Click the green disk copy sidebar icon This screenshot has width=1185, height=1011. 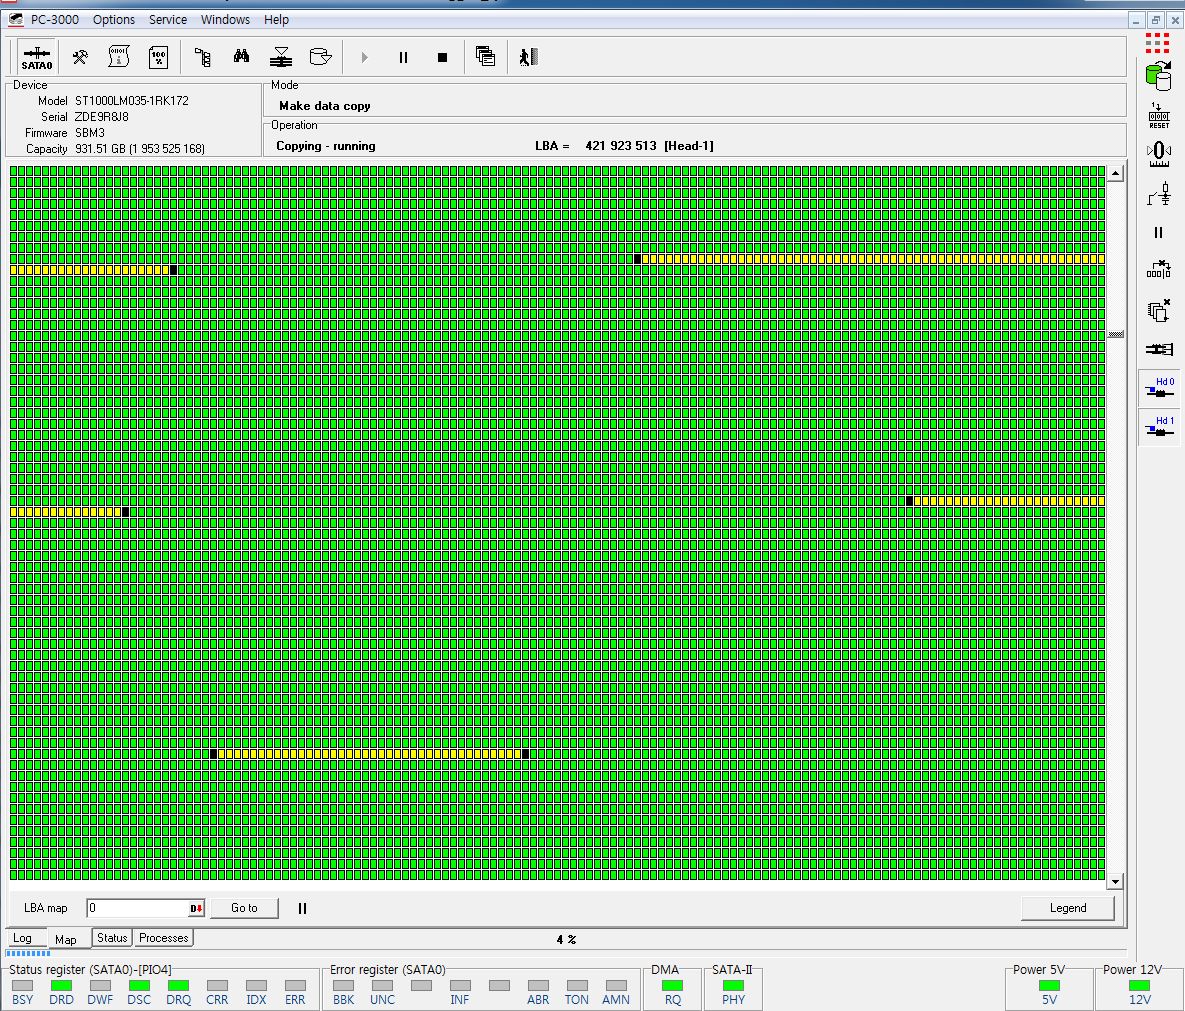1158,73
